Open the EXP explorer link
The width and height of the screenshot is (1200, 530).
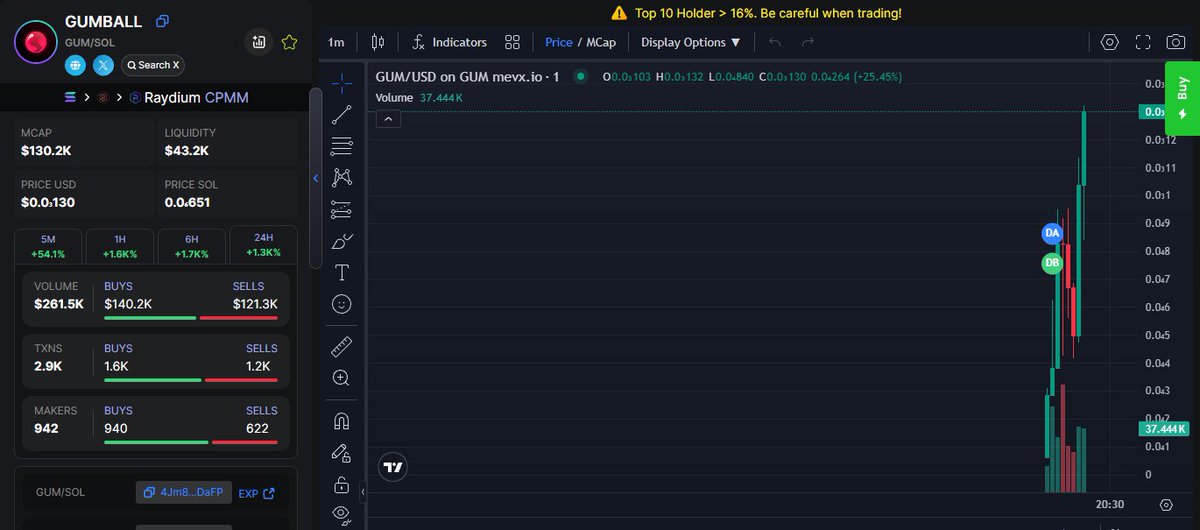click(256, 493)
